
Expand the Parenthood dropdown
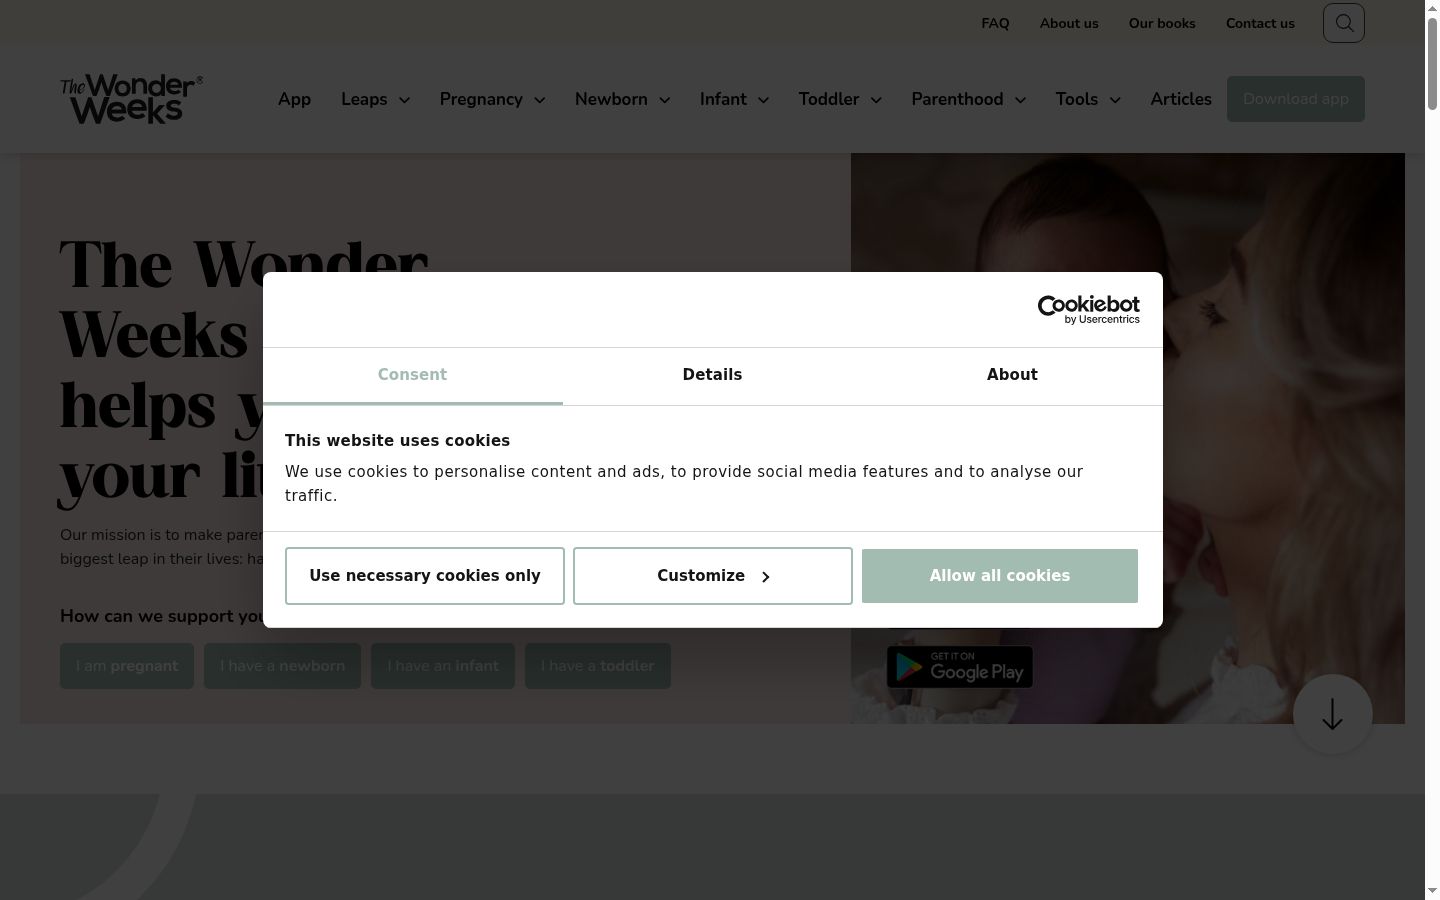pos(968,99)
